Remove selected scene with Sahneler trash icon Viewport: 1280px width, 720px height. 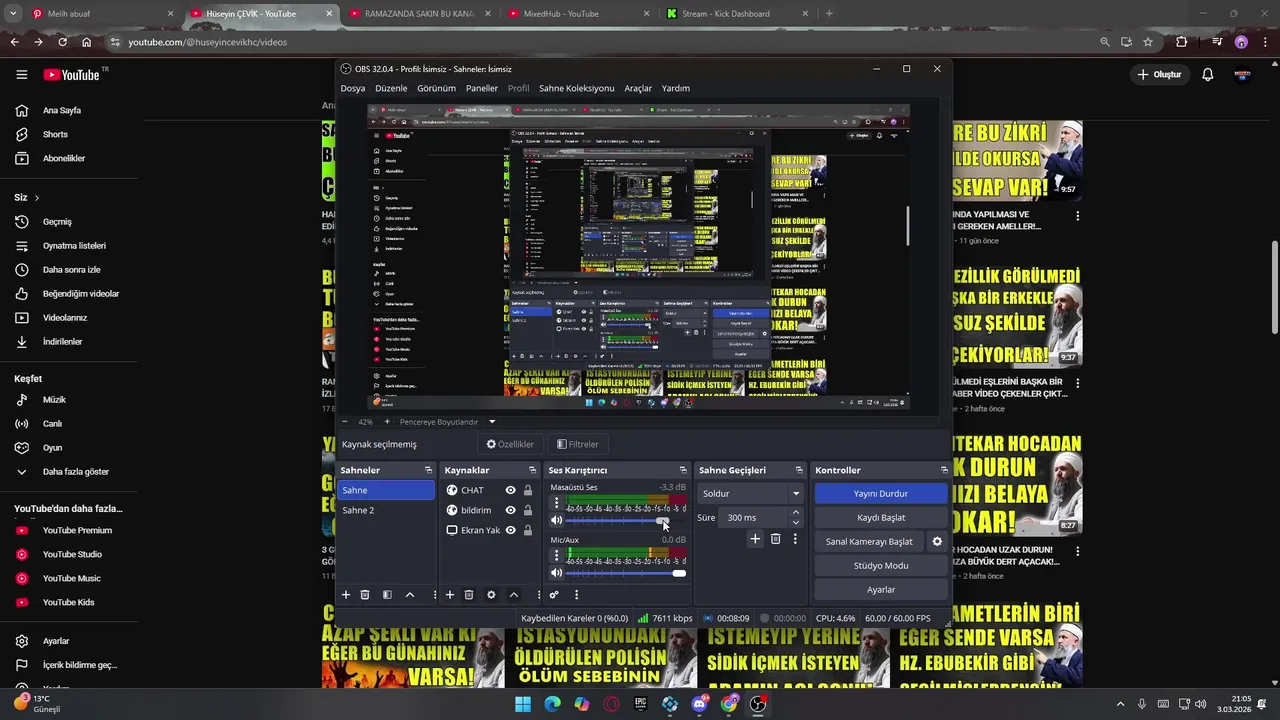365,595
